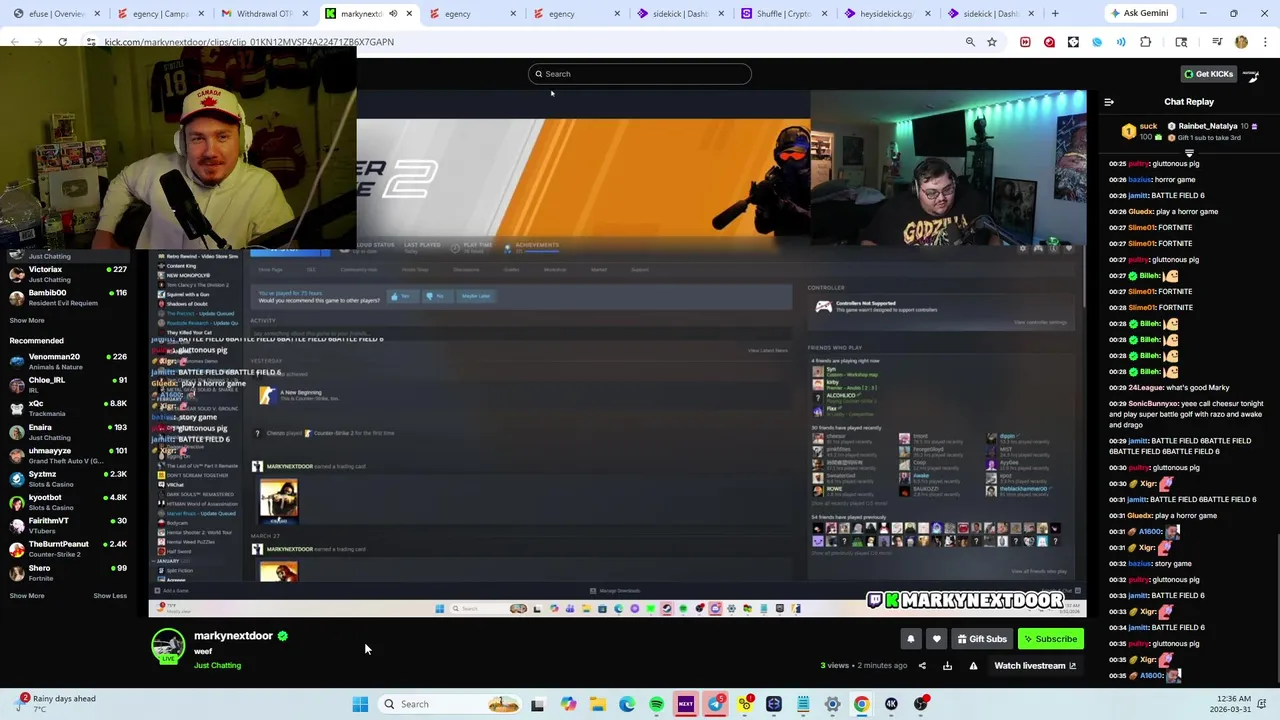Viewport: 1280px width, 720px height.
Task: Open Spotify from taskbar
Action: point(657,705)
